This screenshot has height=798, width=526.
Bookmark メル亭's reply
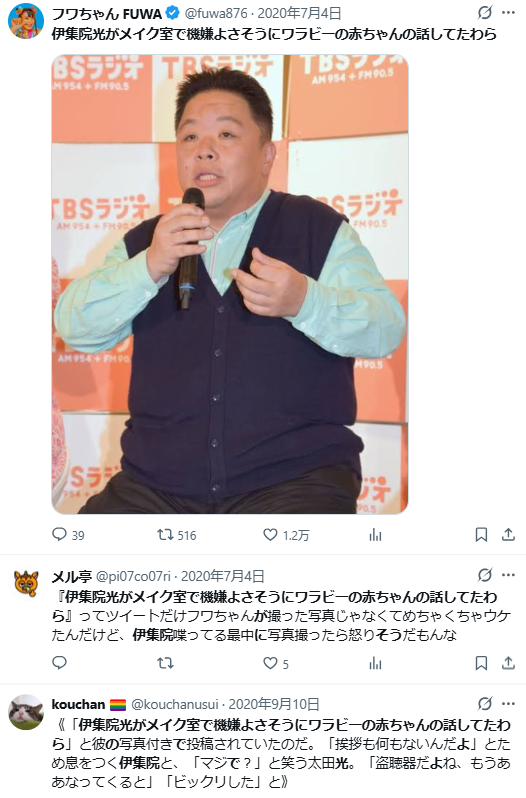pyautogui.click(x=481, y=663)
